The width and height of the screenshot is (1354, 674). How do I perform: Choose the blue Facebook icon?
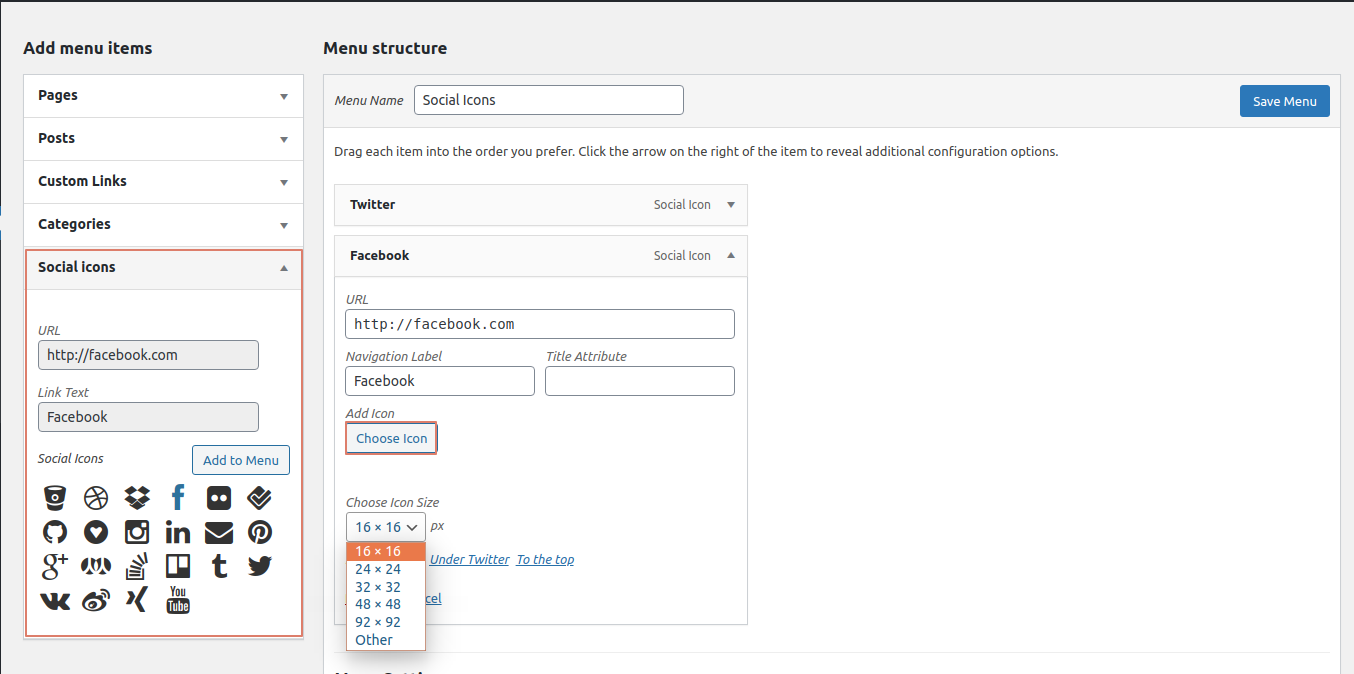point(178,498)
